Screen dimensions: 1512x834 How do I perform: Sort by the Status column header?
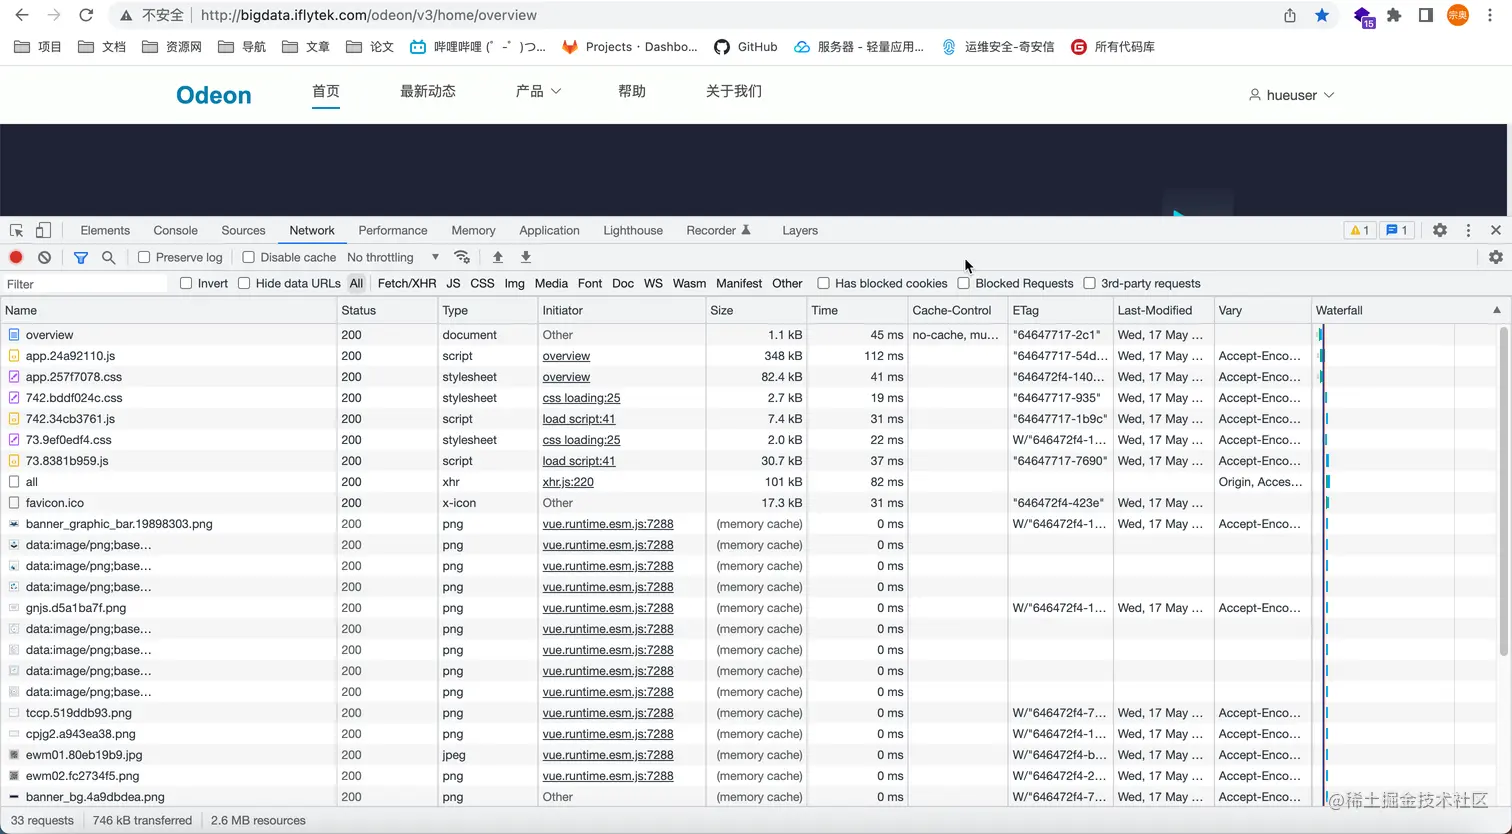[387, 310]
